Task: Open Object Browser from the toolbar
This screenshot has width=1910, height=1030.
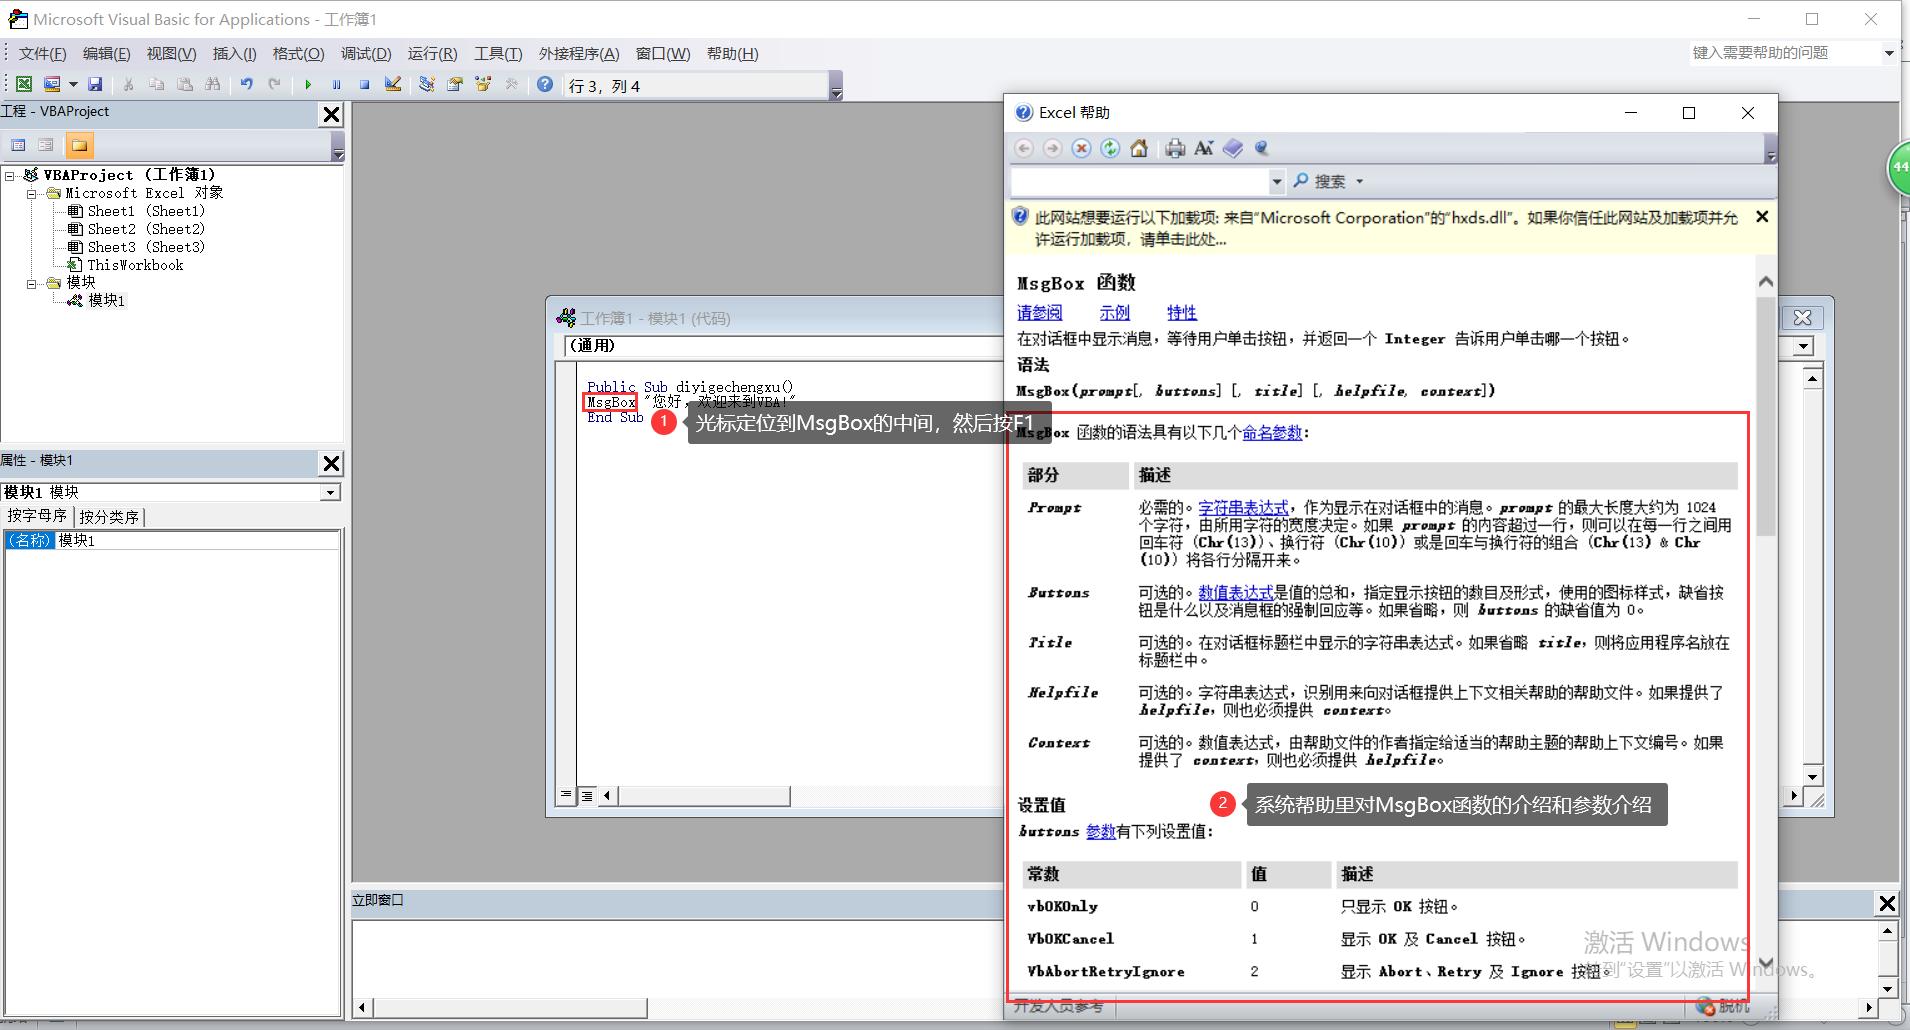Action: (x=483, y=85)
